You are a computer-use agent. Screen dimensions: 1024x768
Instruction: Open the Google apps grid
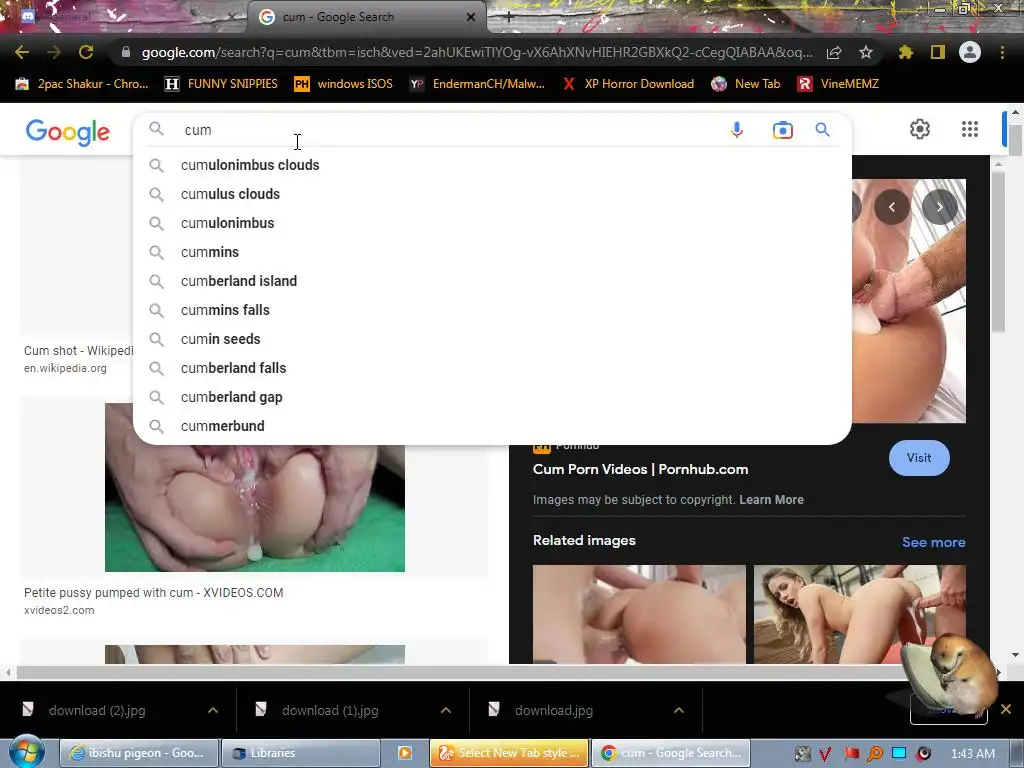[x=970, y=129]
